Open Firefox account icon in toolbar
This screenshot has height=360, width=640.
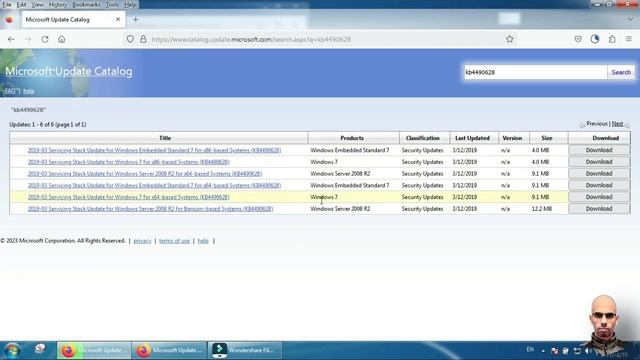595,39
